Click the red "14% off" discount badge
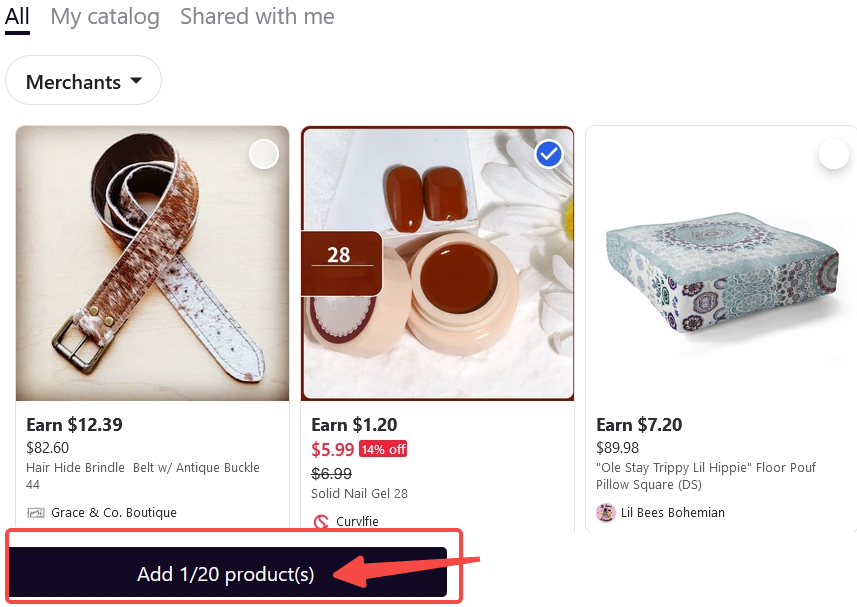This screenshot has height=607, width=857. [x=381, y=448]
